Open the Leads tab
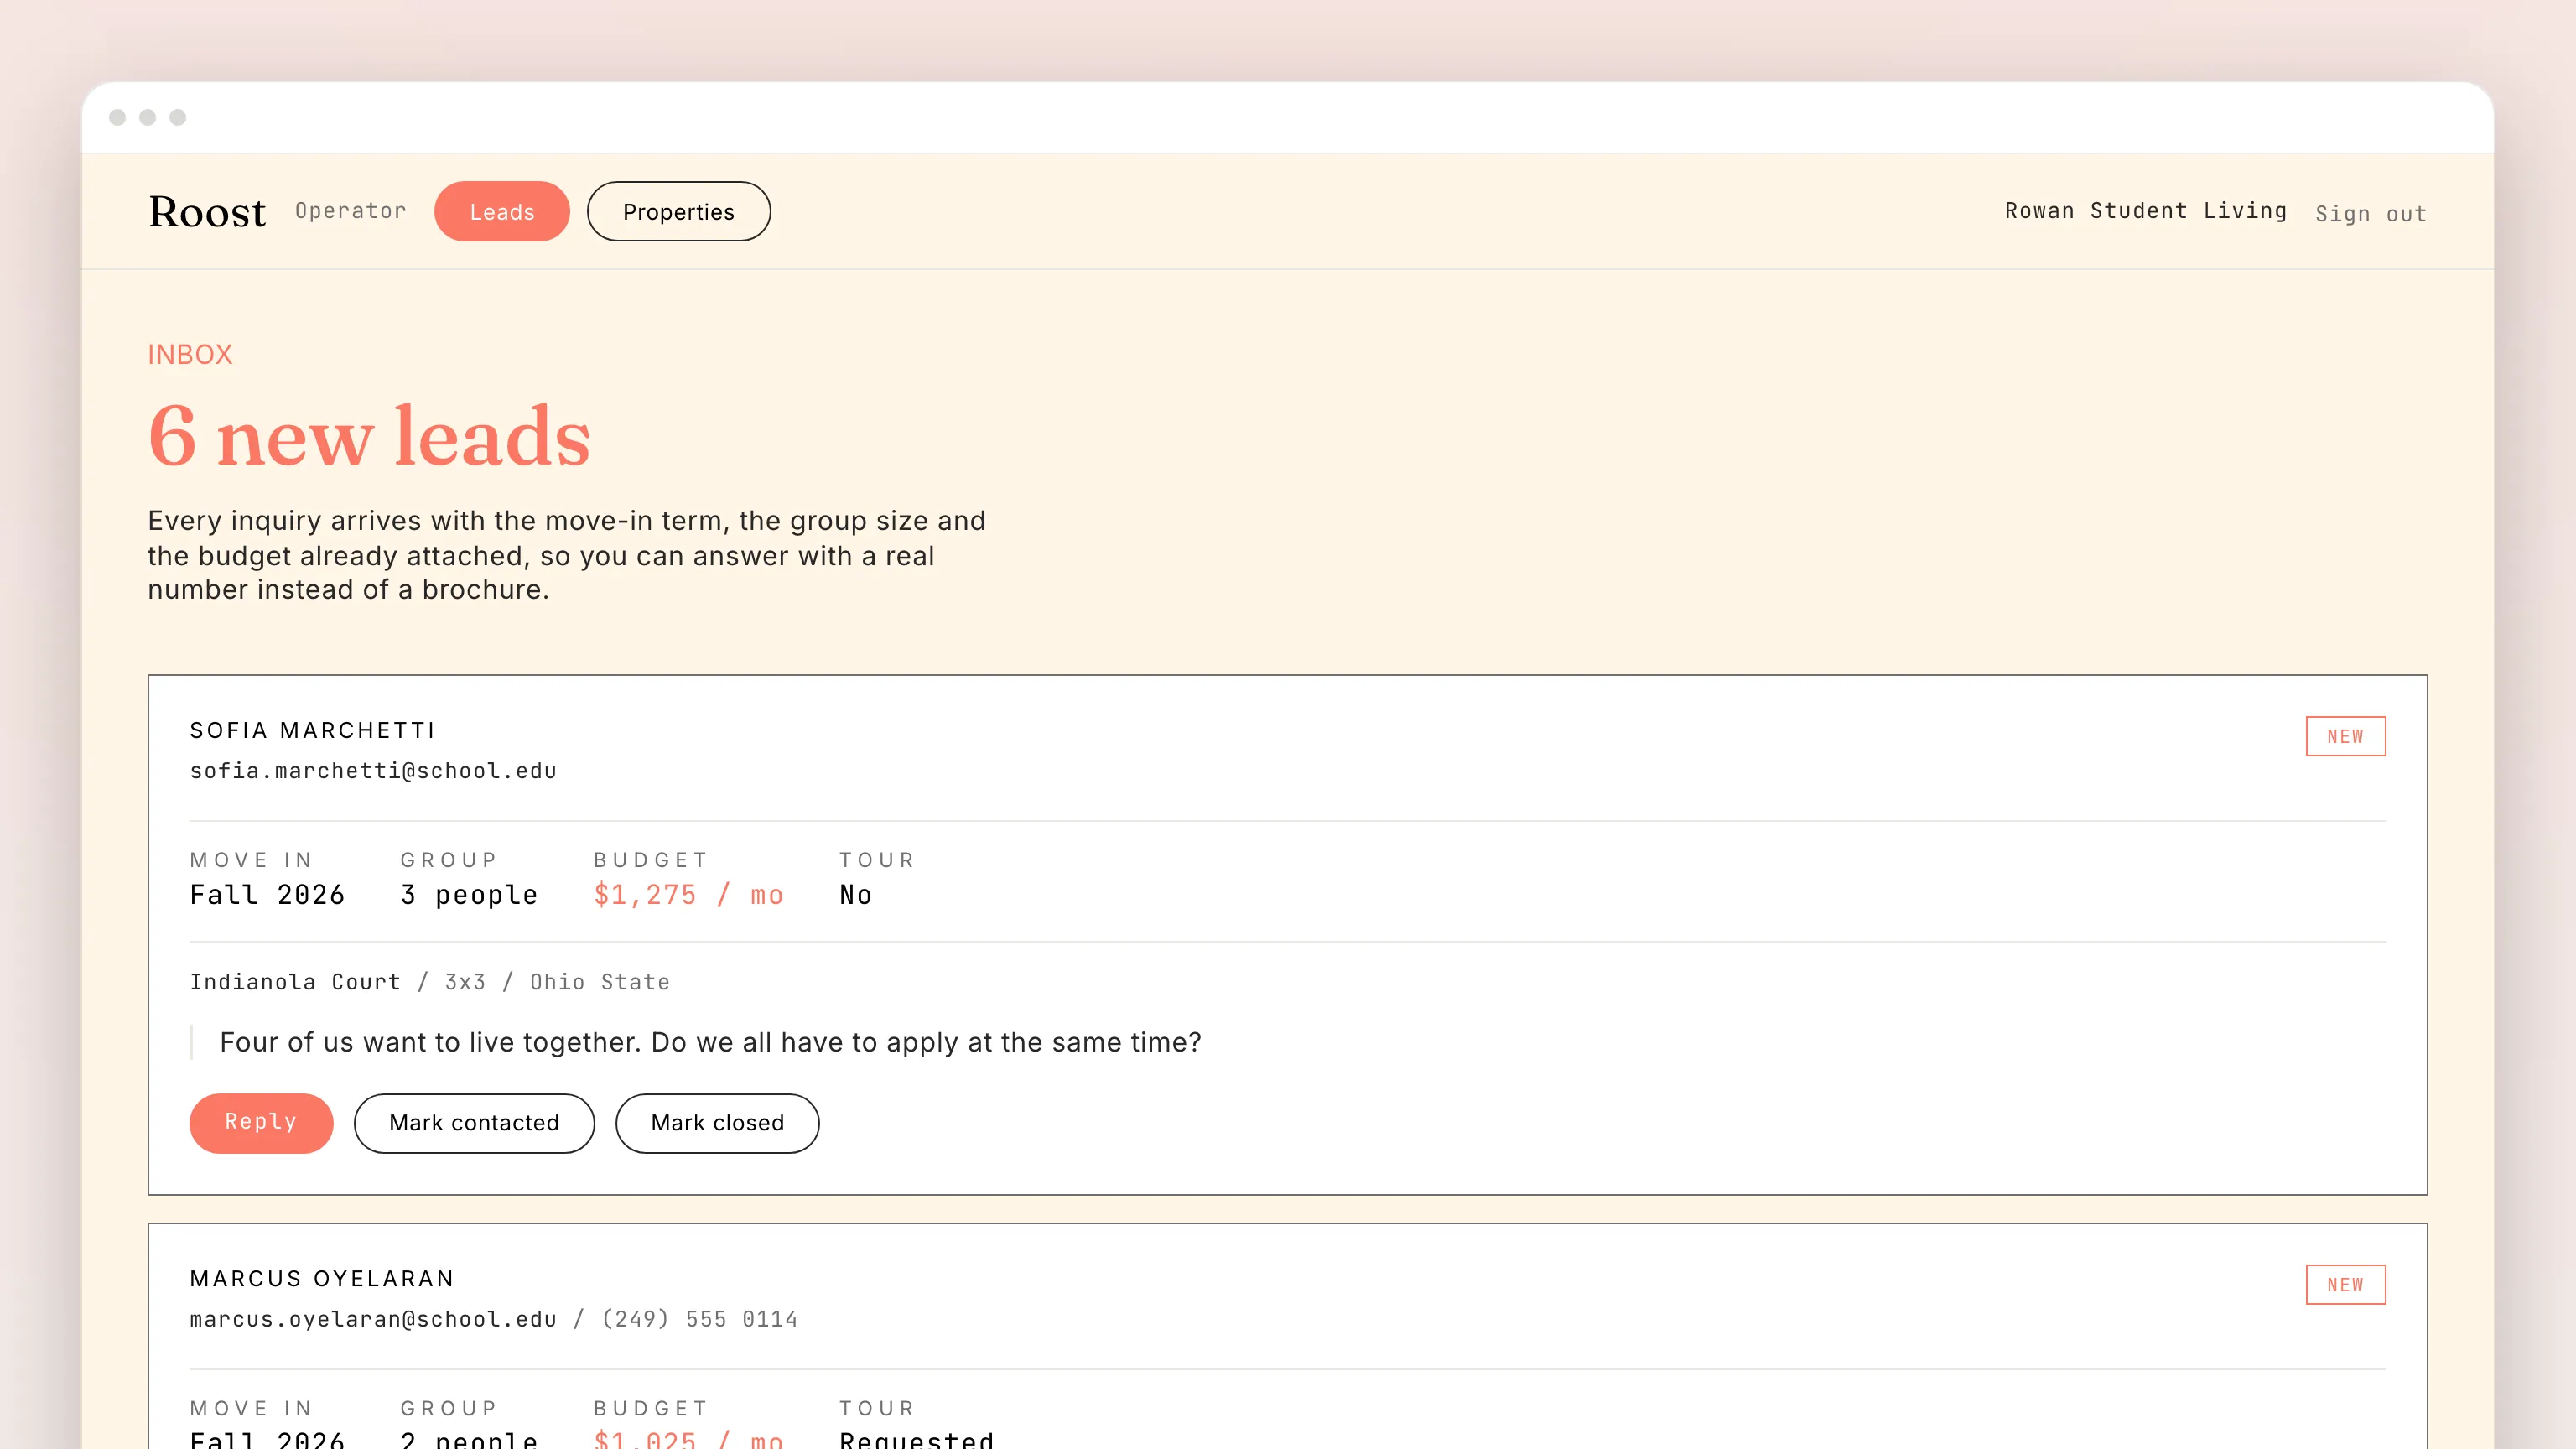 pos(502,211)
